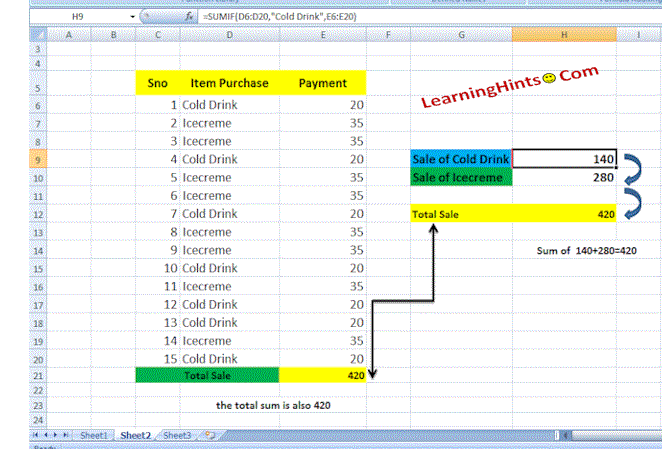Select highlighted row 9 header

38,159
